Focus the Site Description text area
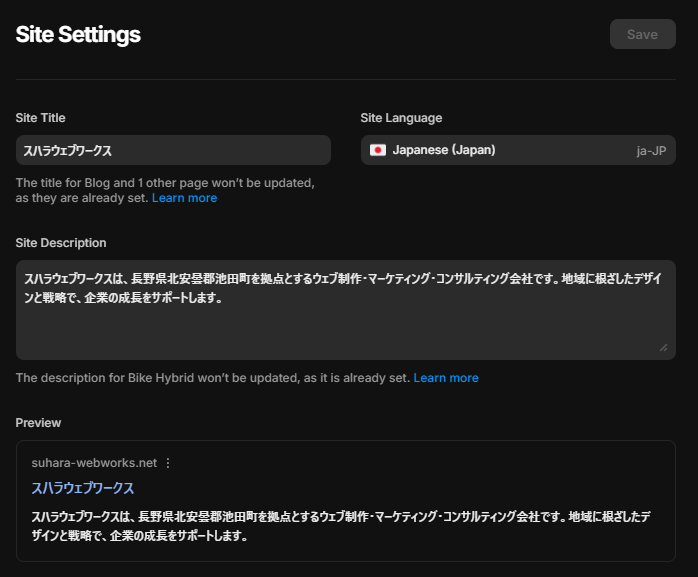The width and height of the screenshot is (698, 577). [x=345, y=320]
